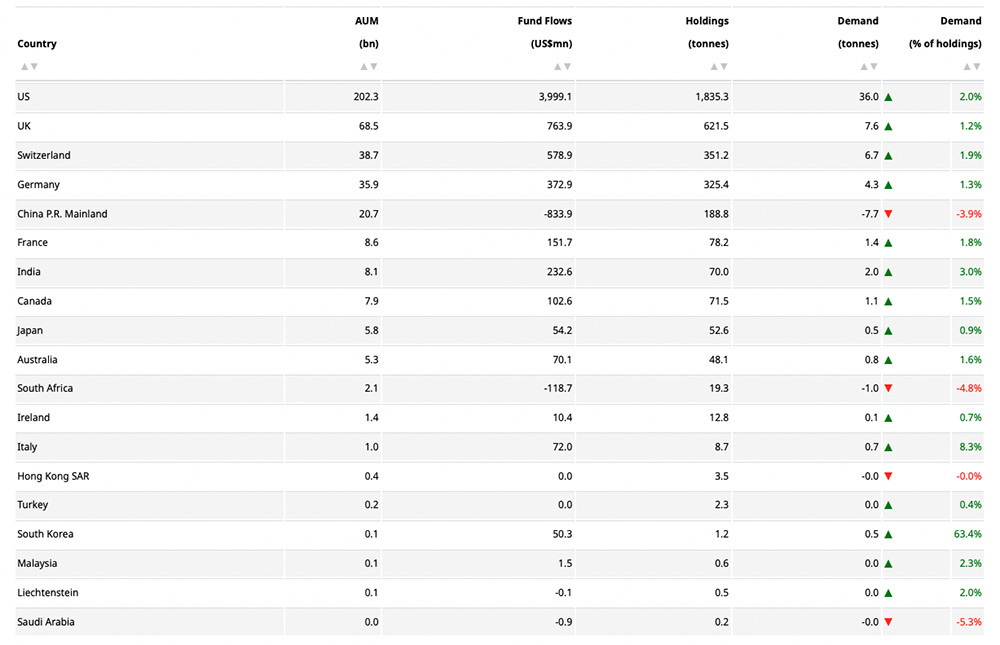Click the red down arrow in South Africa row

coord(888,388)
